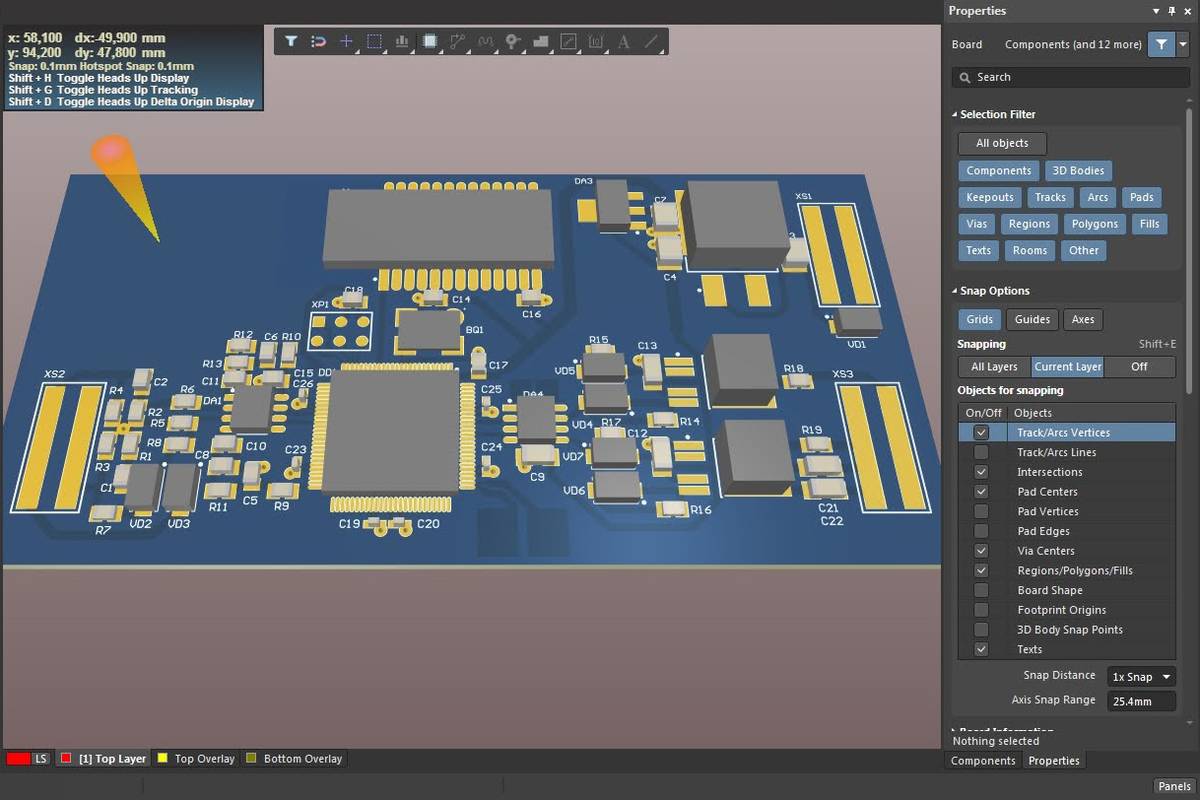Click the yellow Top Overlay color swatch
This screenshot has height=800, width=1200.
pyautogui.click(x=163, y=759)
